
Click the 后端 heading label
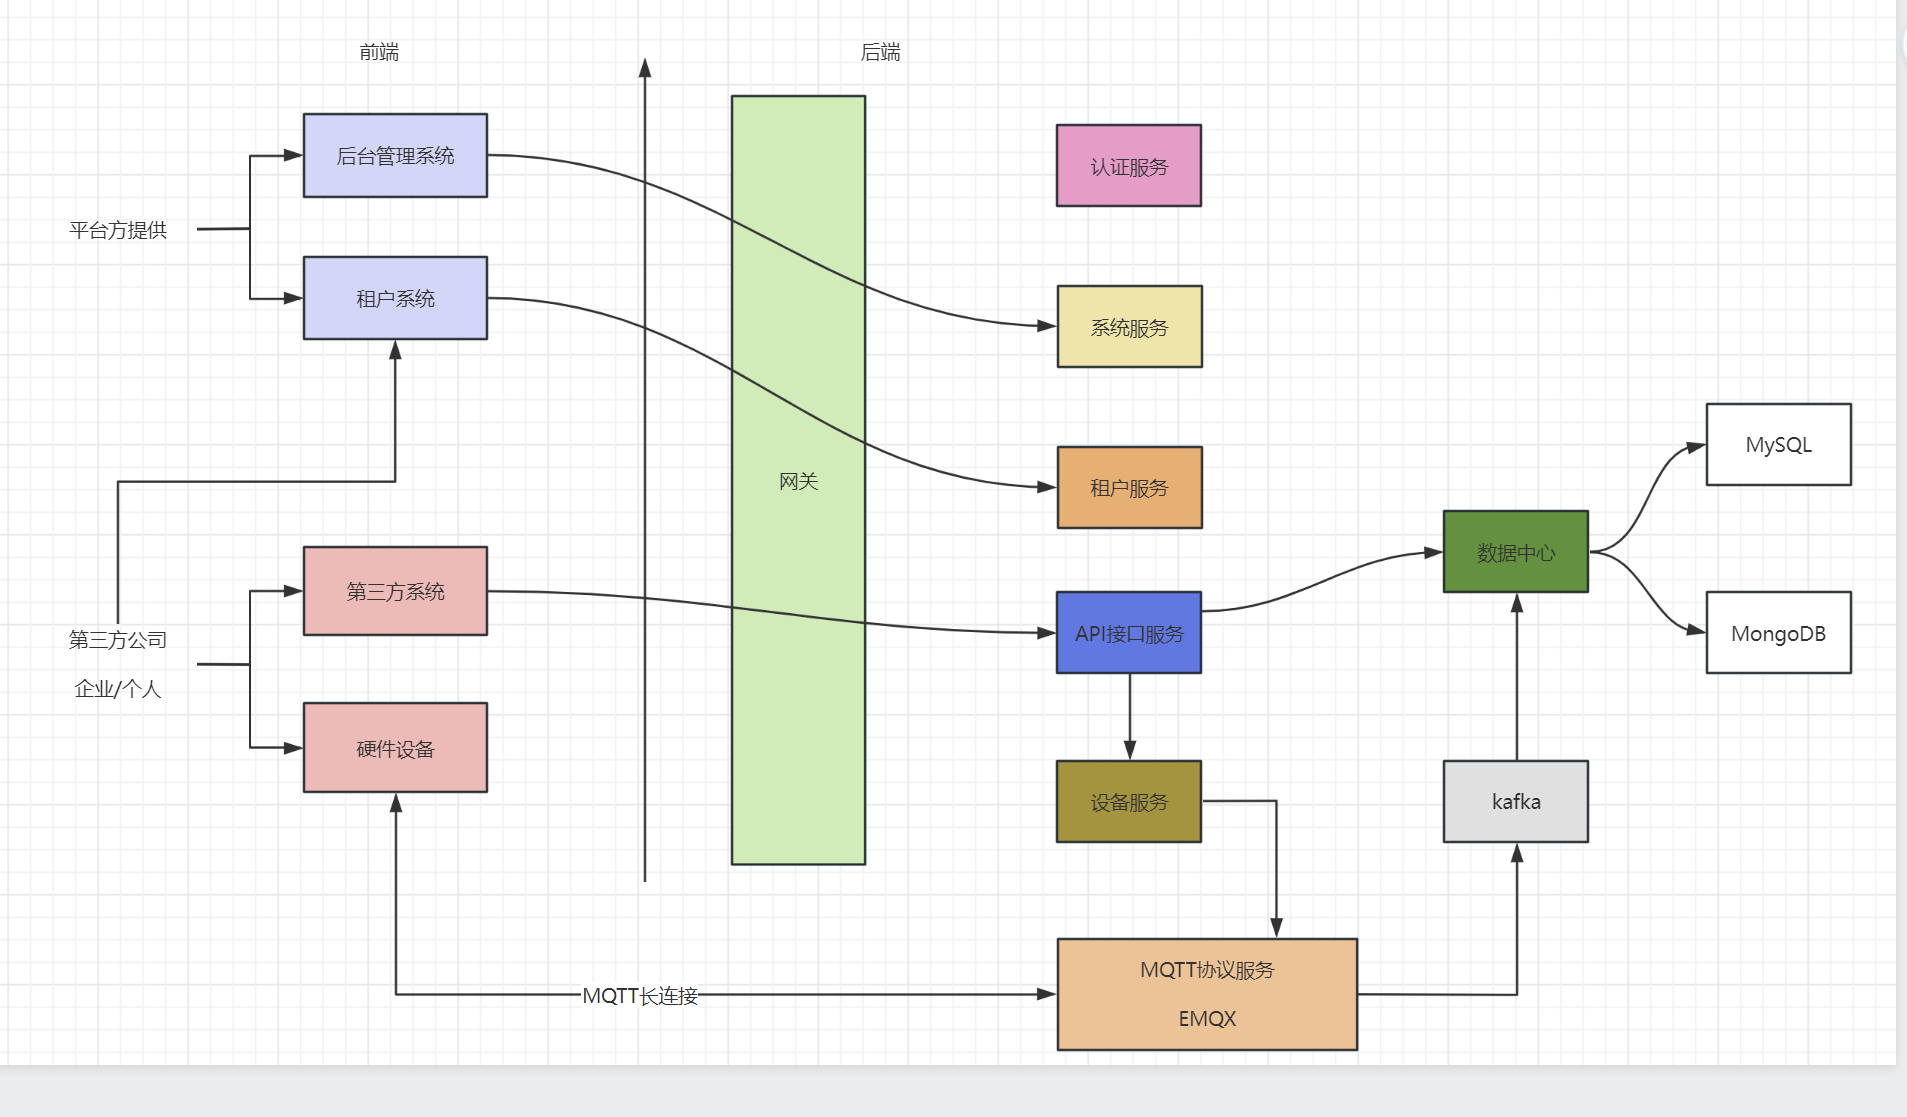[880, 52]
